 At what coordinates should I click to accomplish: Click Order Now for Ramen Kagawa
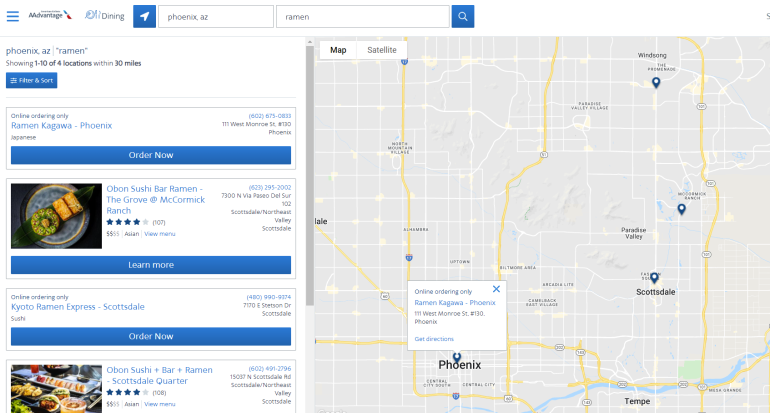coord(150,155)
